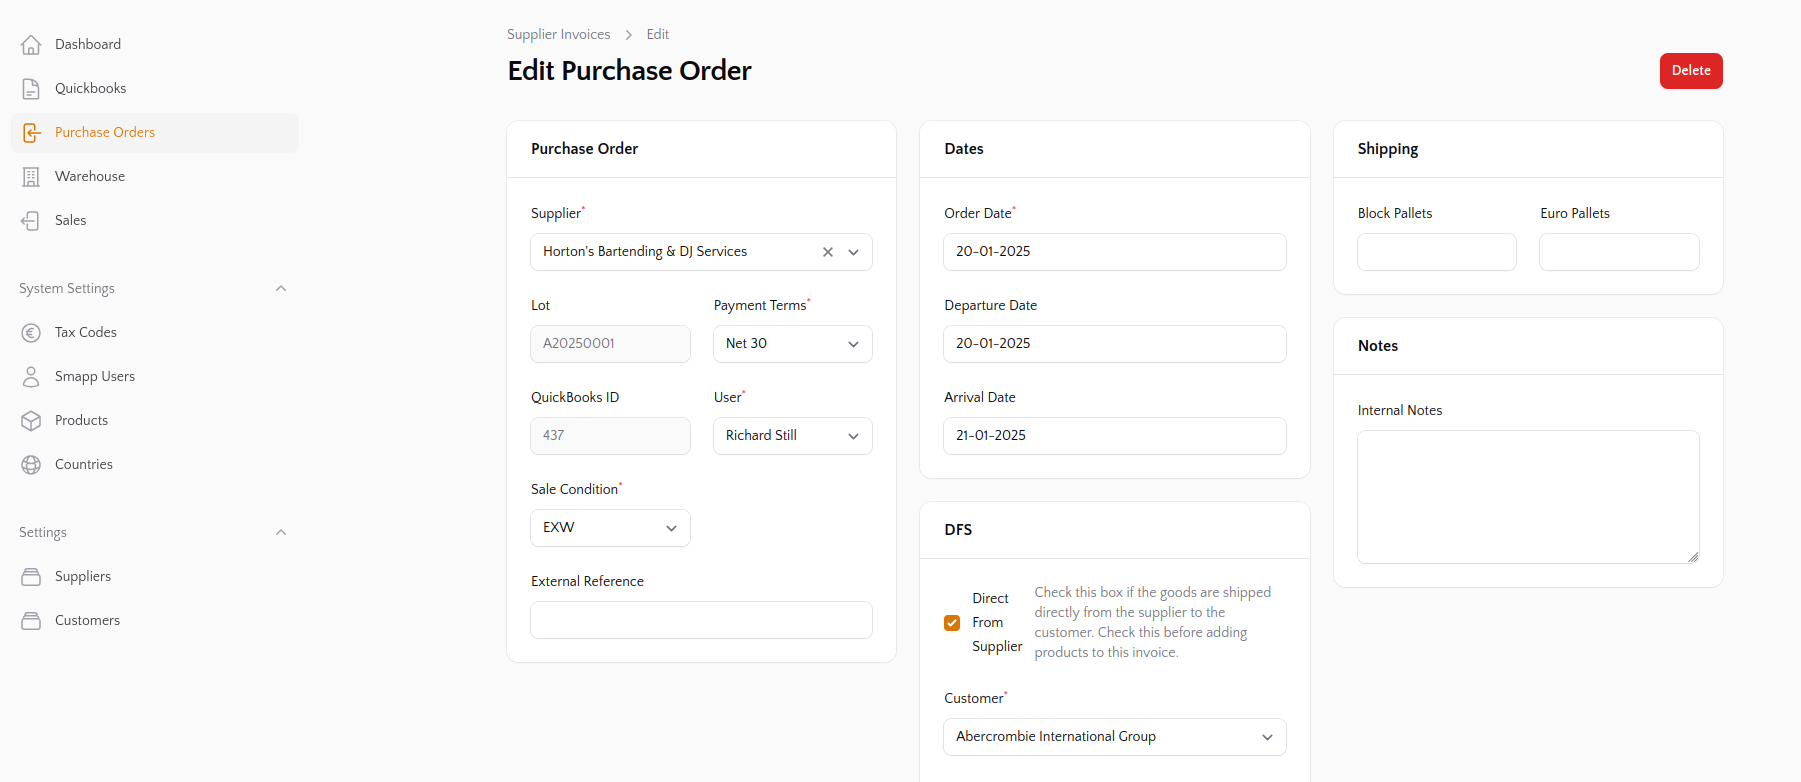Click the System Settings heading

coord(67,289)
